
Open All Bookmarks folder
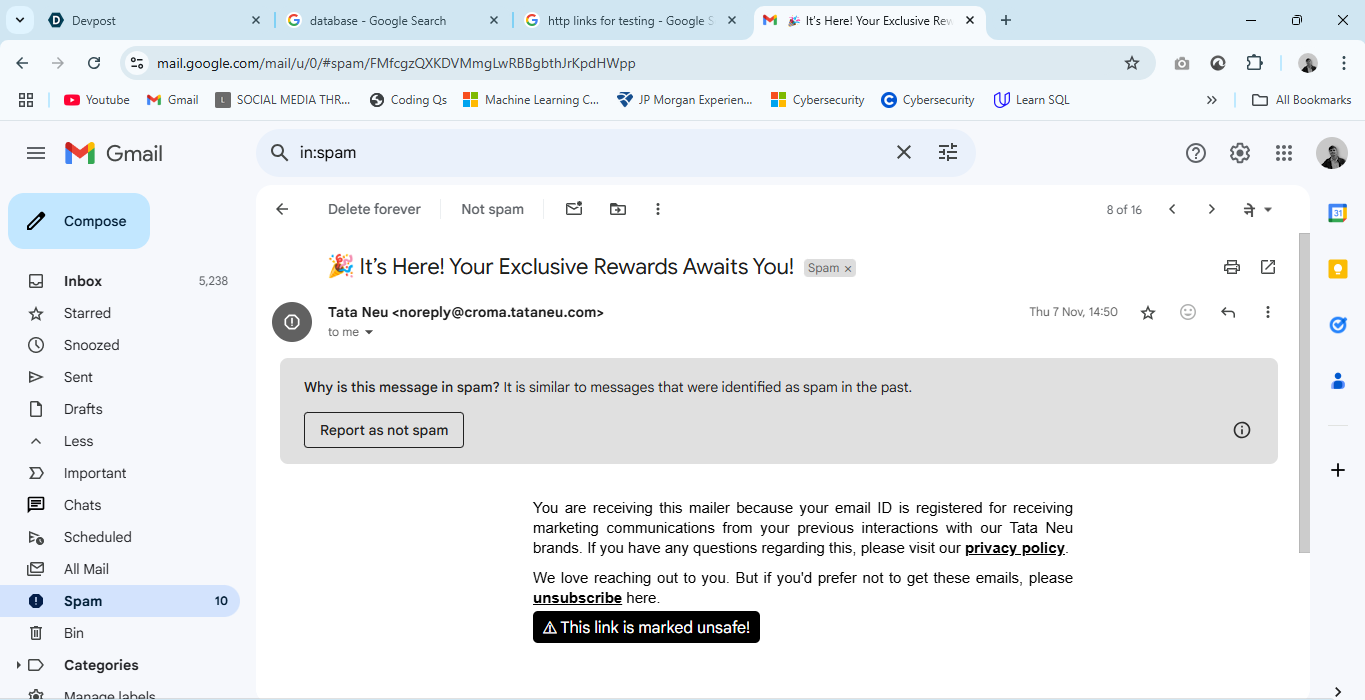[x=1302, y=100]
